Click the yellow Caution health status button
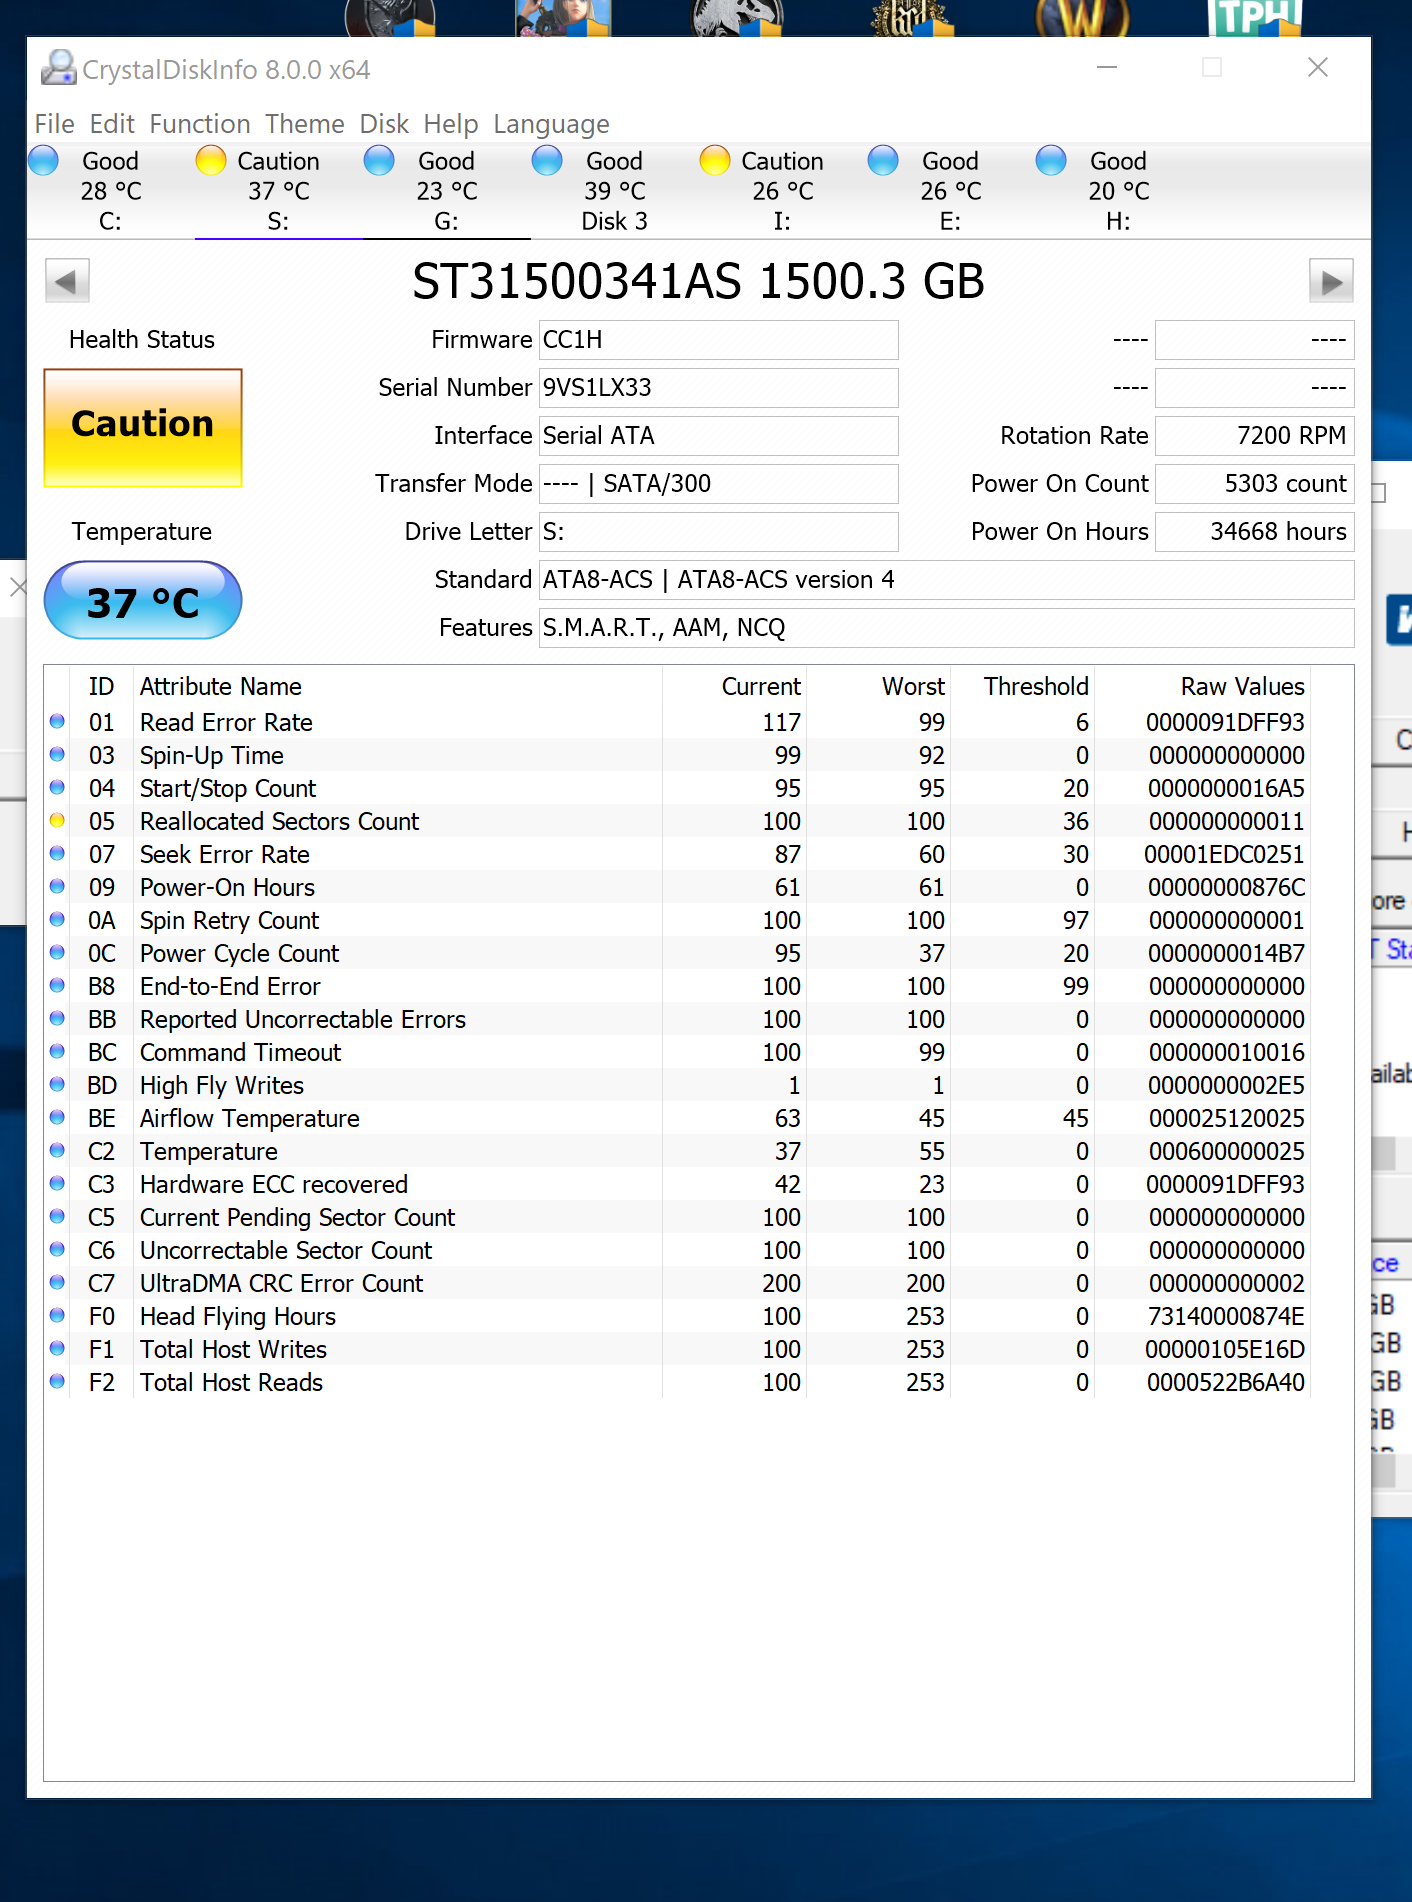This screenshot has height=1902, width=1412. click(143, 427)
